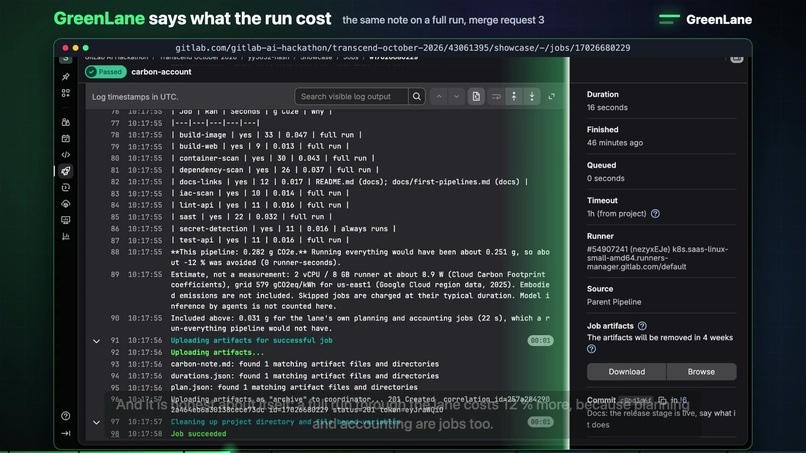
Task: Click the 'docs-links' log row
Action: (x=350, y=182)
